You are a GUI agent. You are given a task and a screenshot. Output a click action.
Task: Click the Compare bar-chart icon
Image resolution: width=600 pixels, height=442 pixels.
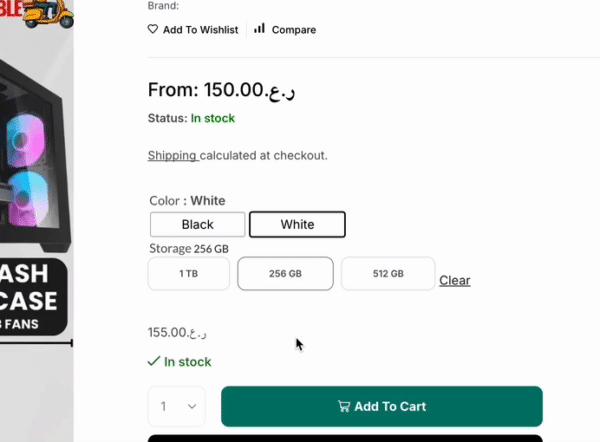coord(259,29)
